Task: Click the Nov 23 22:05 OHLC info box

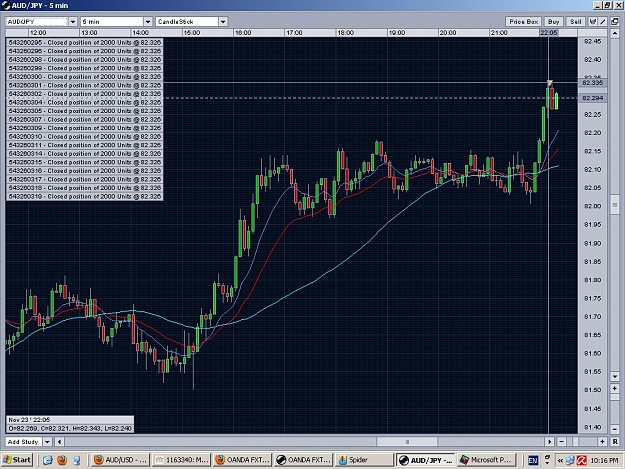Action: [x=70, y=424]
